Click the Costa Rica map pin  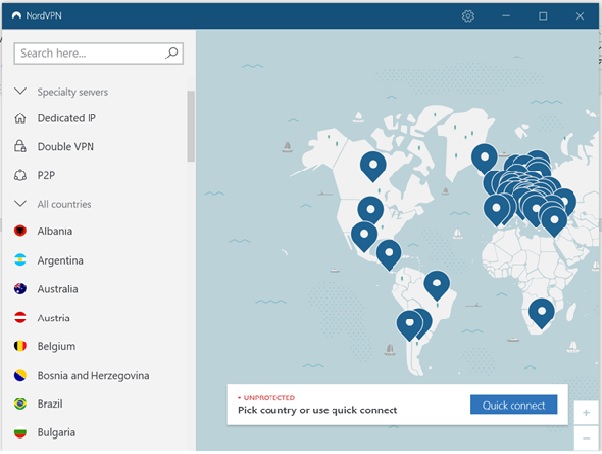[389, 254]
